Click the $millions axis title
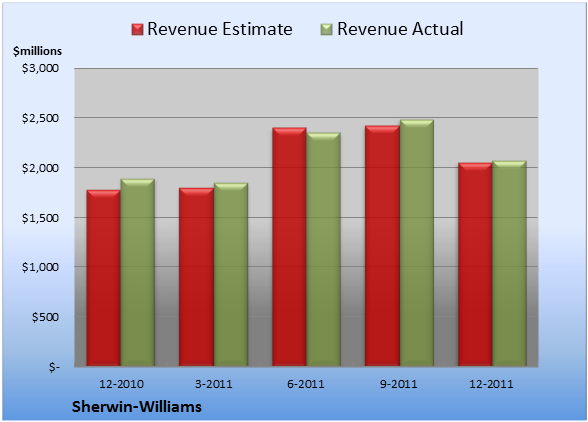The height and width of the screenshot is (422, 588). (x=37, y=51)
